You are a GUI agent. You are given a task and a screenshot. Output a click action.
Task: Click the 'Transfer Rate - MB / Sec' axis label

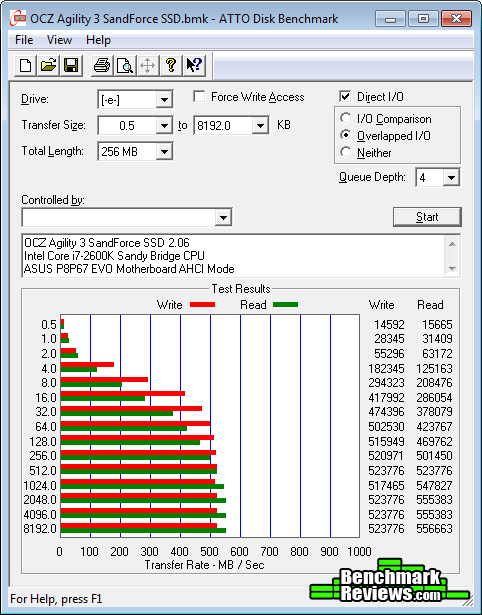(205, 565)
